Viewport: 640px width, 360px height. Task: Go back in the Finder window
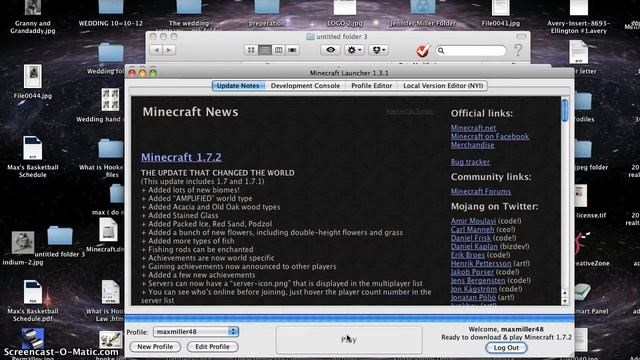tap(157, 50)
